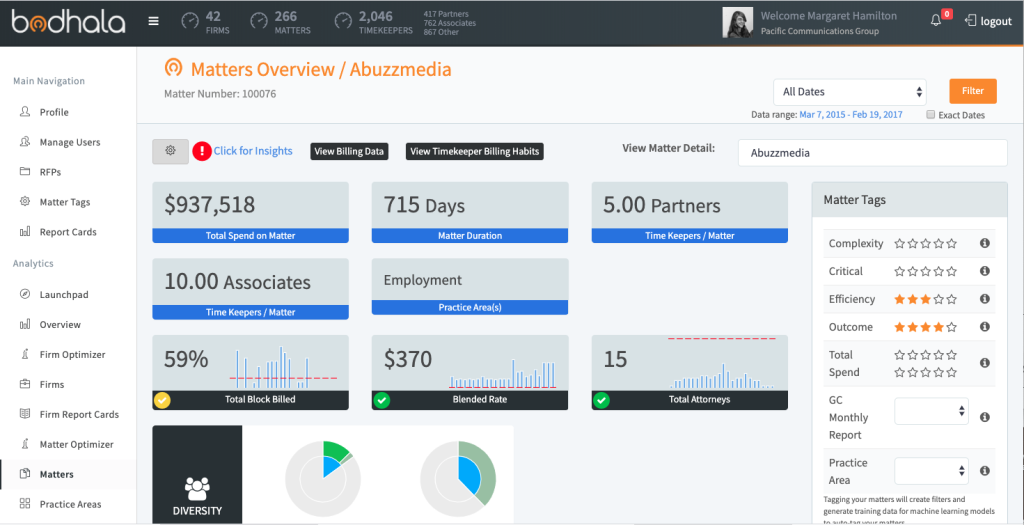The image size is (1024, 525).
Task: Click the GC Monthly Report info icon
Action: tap(985, 417)
